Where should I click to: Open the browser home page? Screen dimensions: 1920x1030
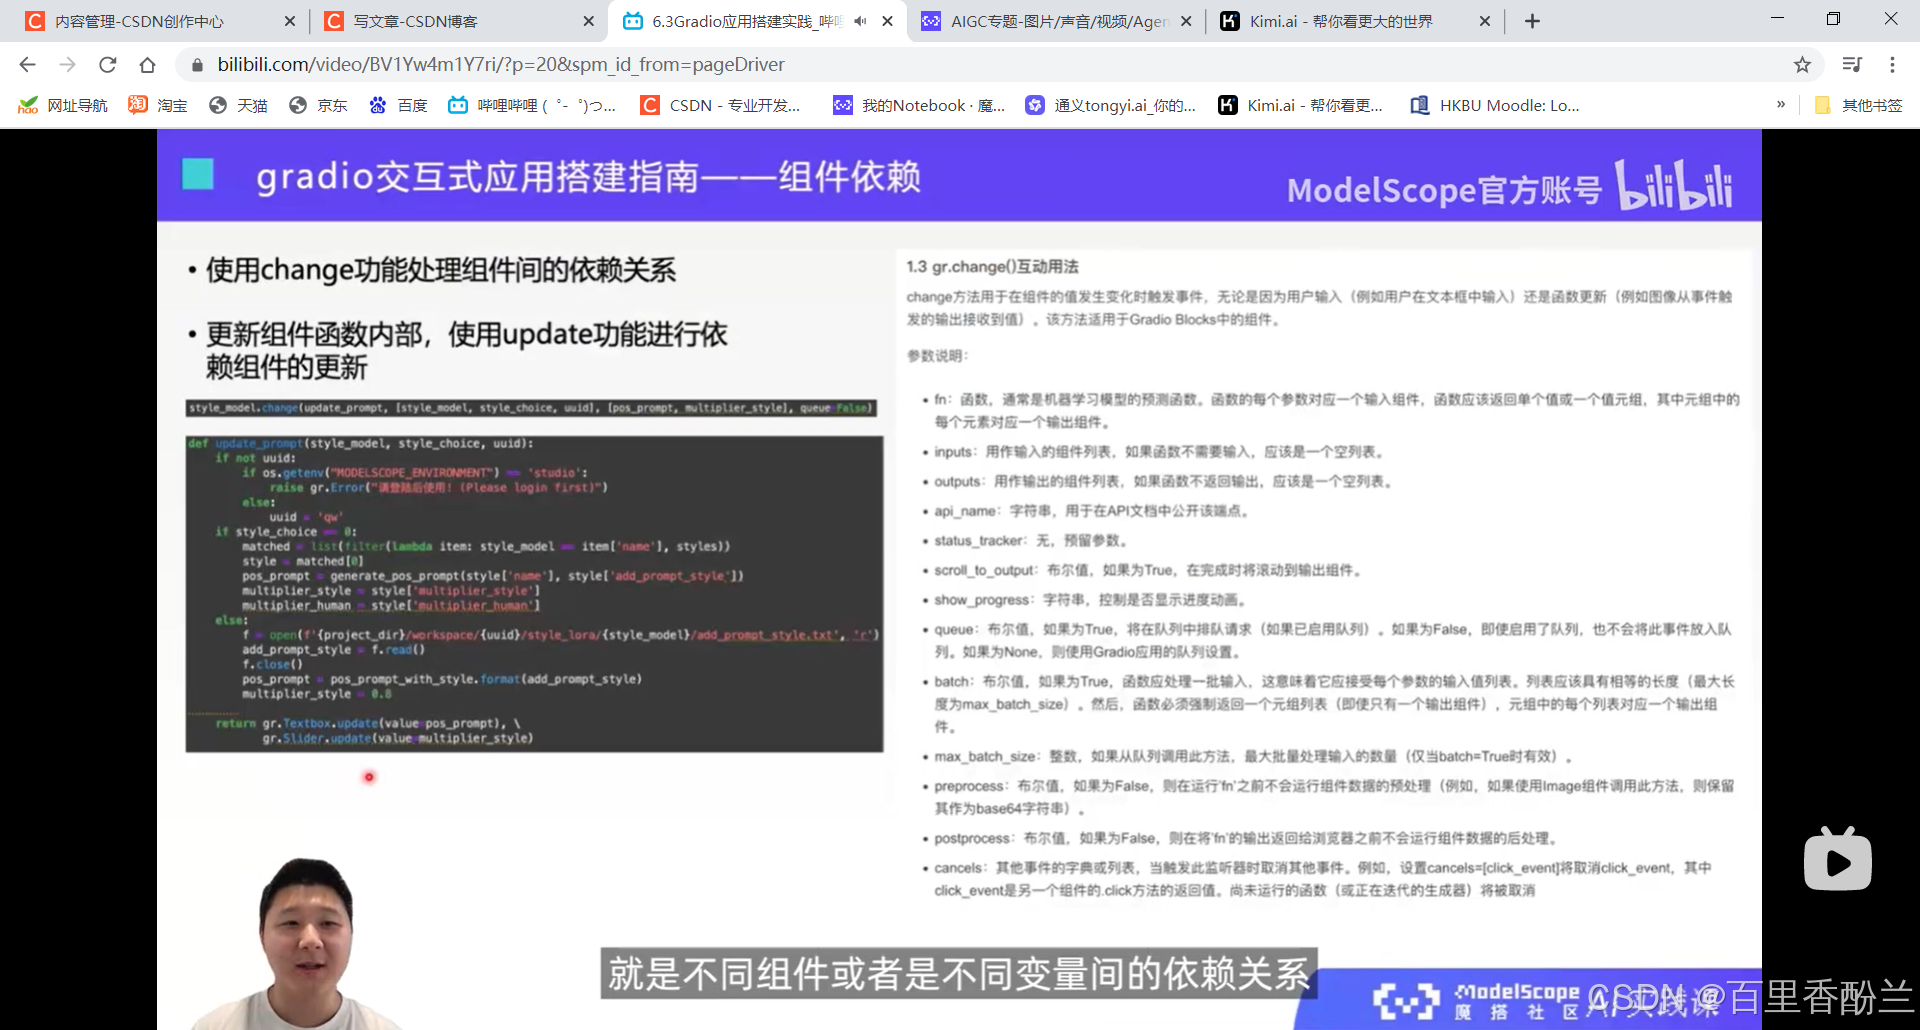(147, 64)
